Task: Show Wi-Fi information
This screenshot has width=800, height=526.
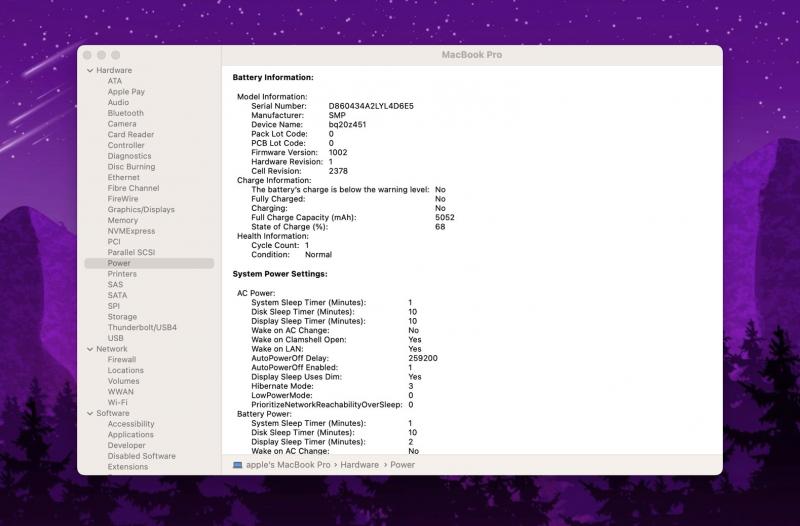Action: pyautogui.click(x=117, y=403)
